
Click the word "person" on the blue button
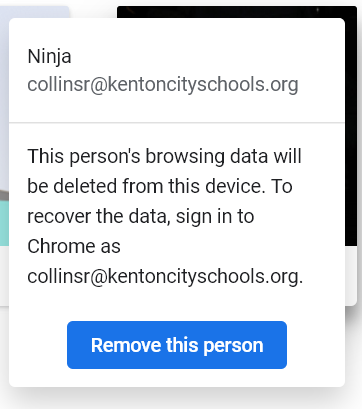tap(233, 346)
